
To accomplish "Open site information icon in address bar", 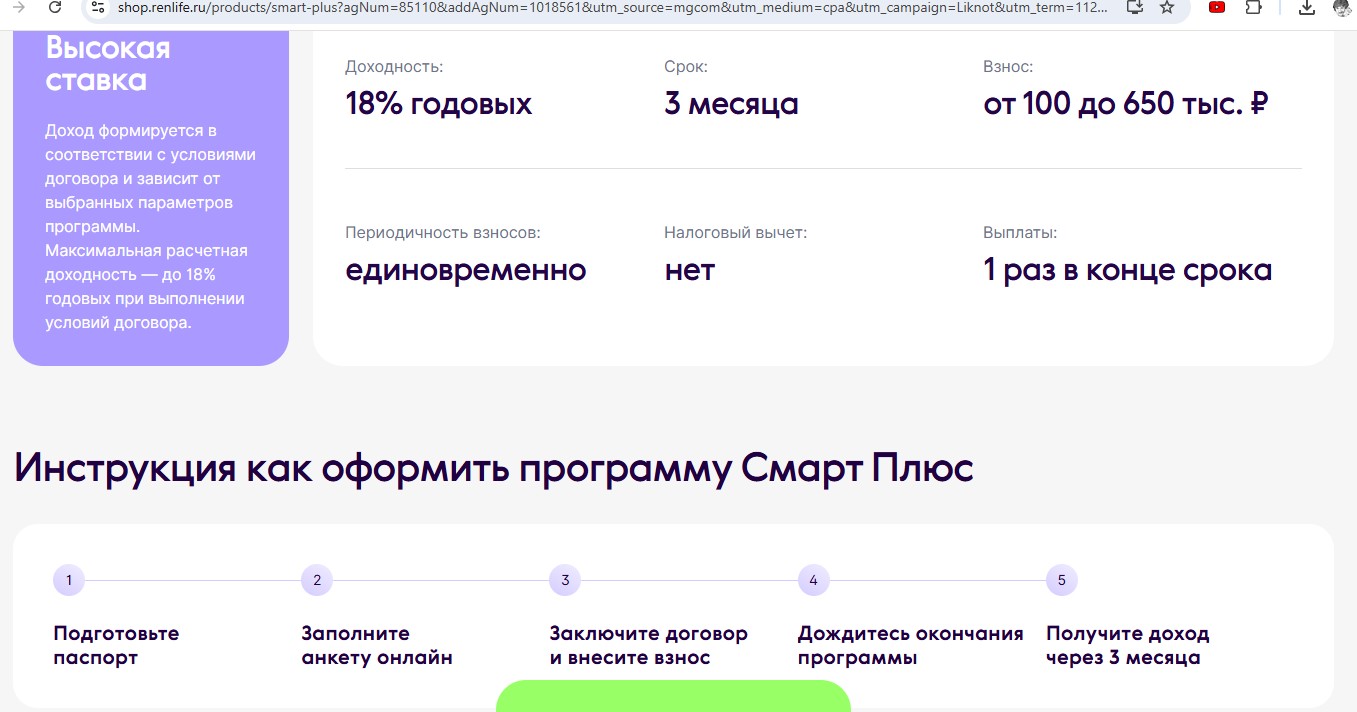I will tap(98, 7).
